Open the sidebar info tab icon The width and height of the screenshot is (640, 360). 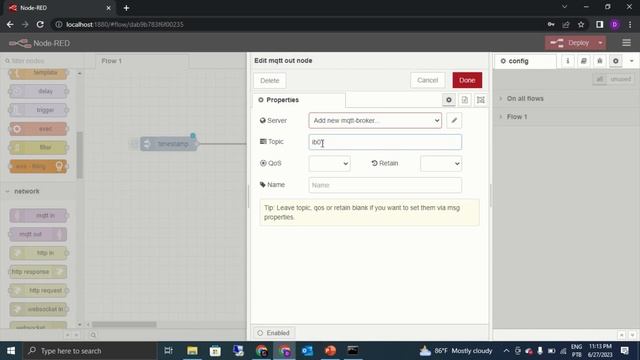(x=567, y=61)
